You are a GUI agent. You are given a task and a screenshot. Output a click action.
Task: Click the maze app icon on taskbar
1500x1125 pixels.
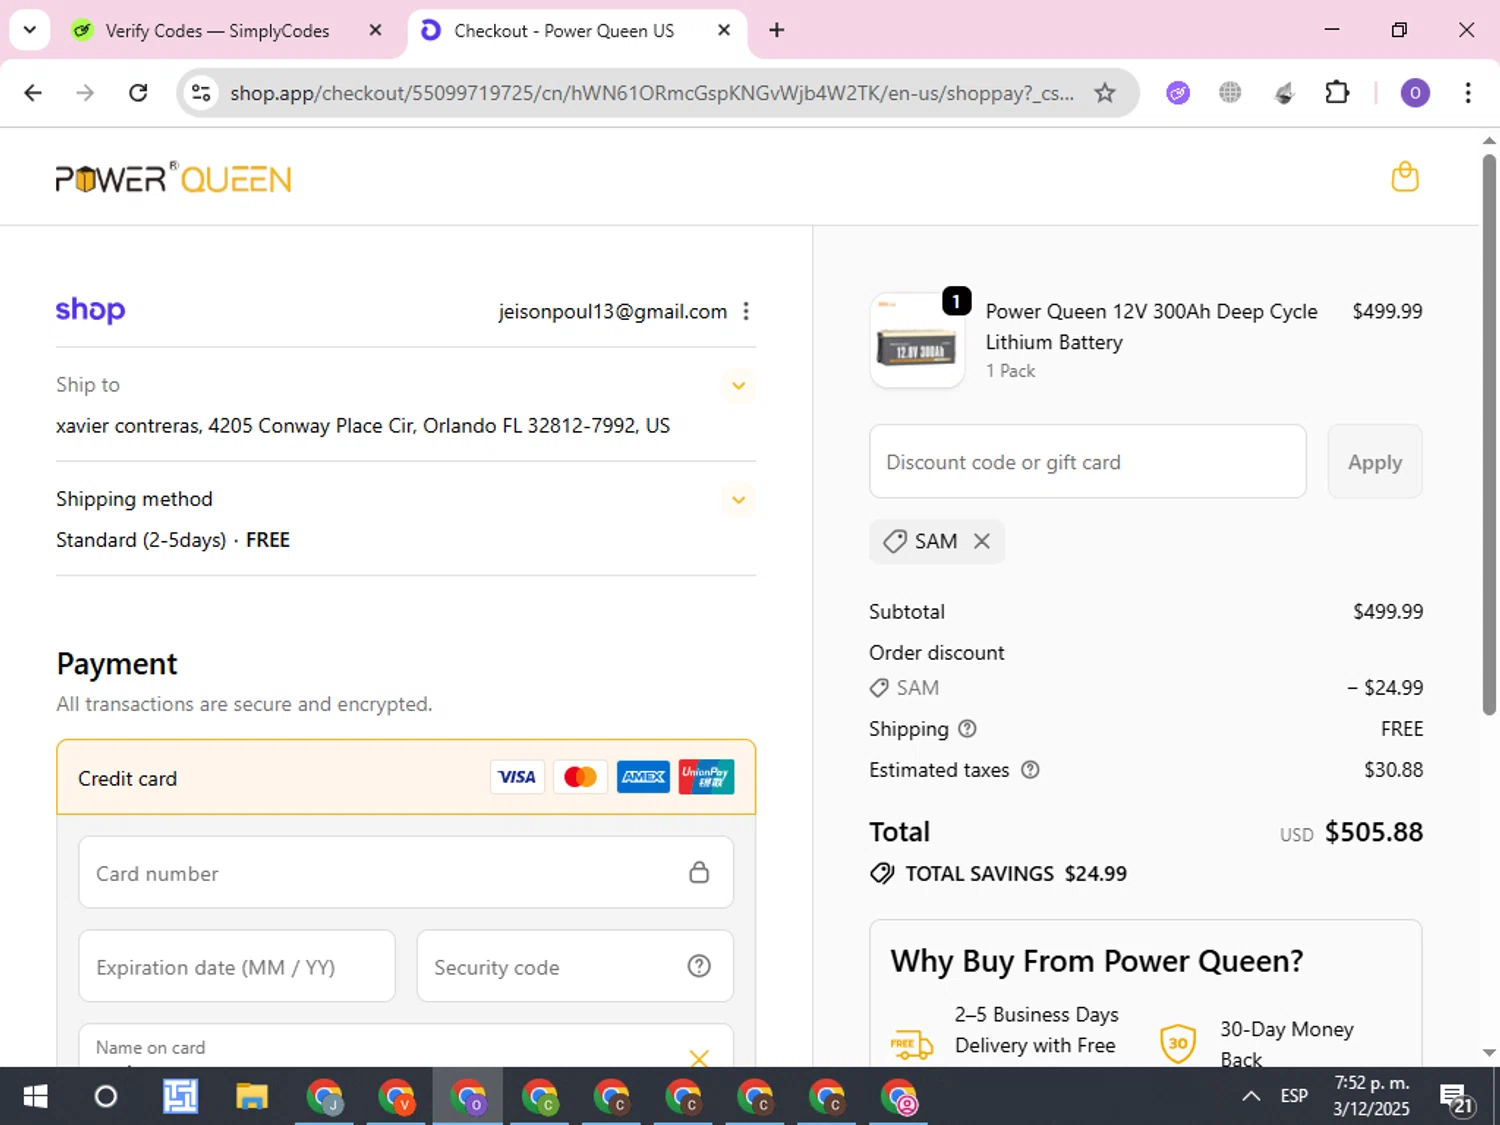coord(180,1097)
